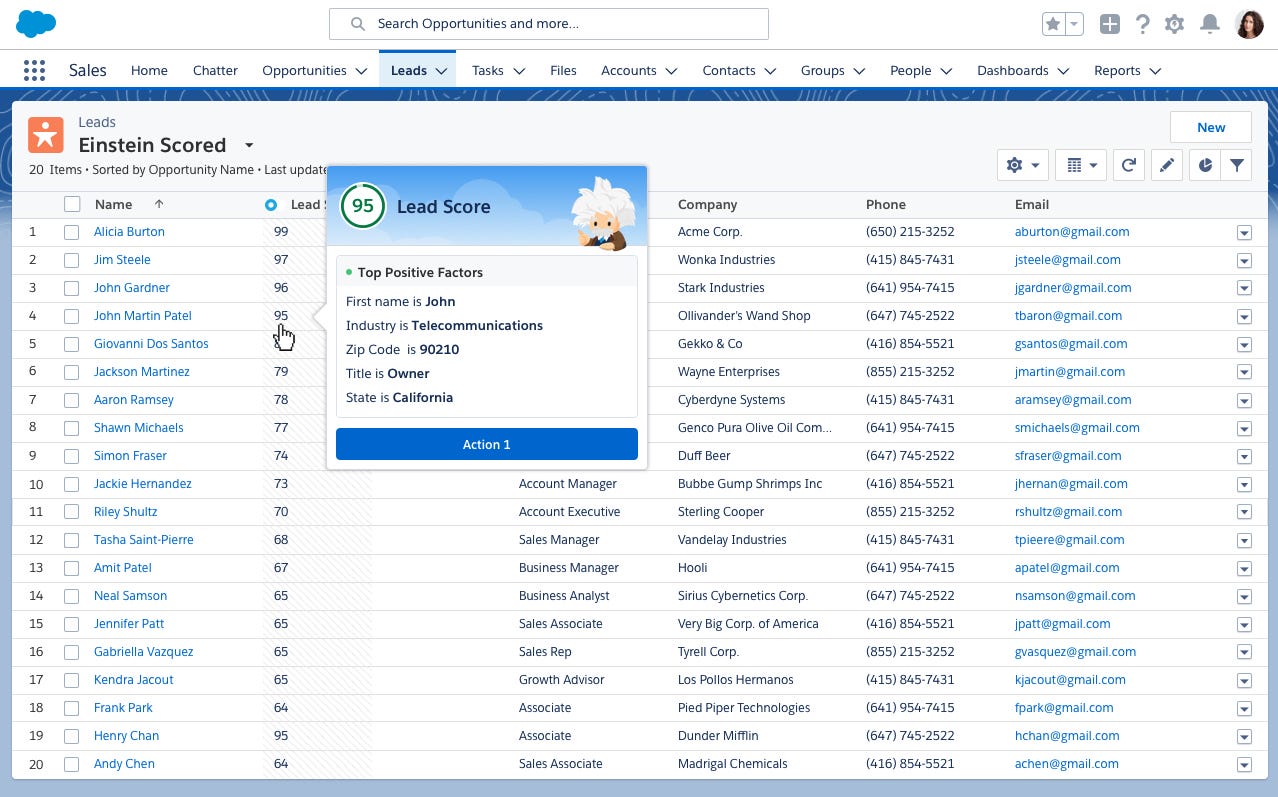Open the Notifications bell
The image size is (1278, 797).
pos(1210,24)
